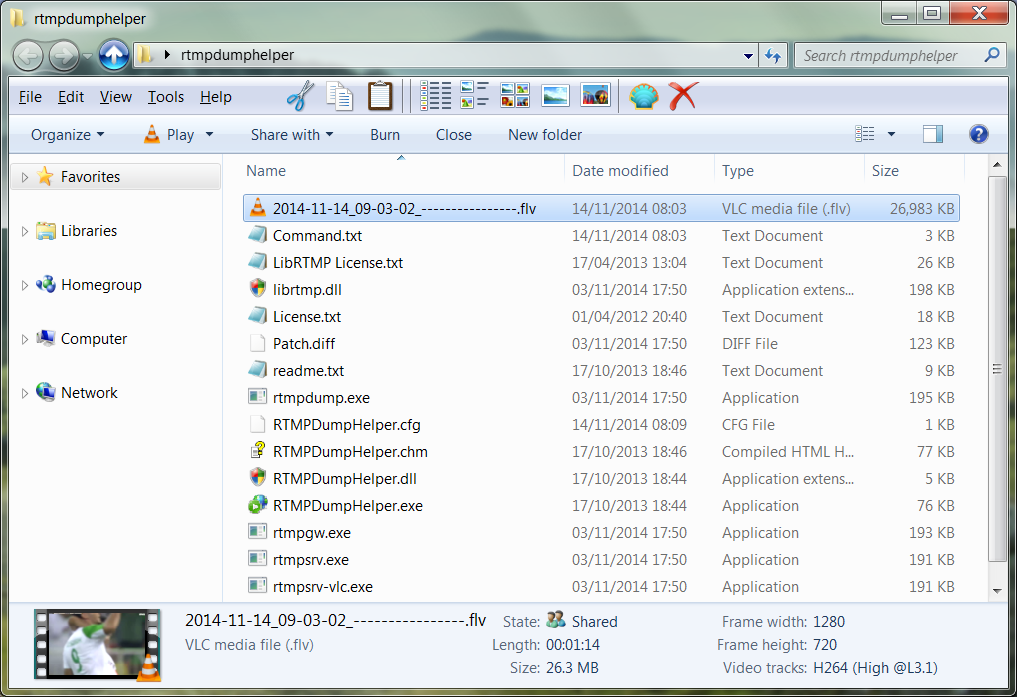The height and width of the screenshot is (697, 1017).
Task: Select the Command.txt file
Action: tap(601, 235)
